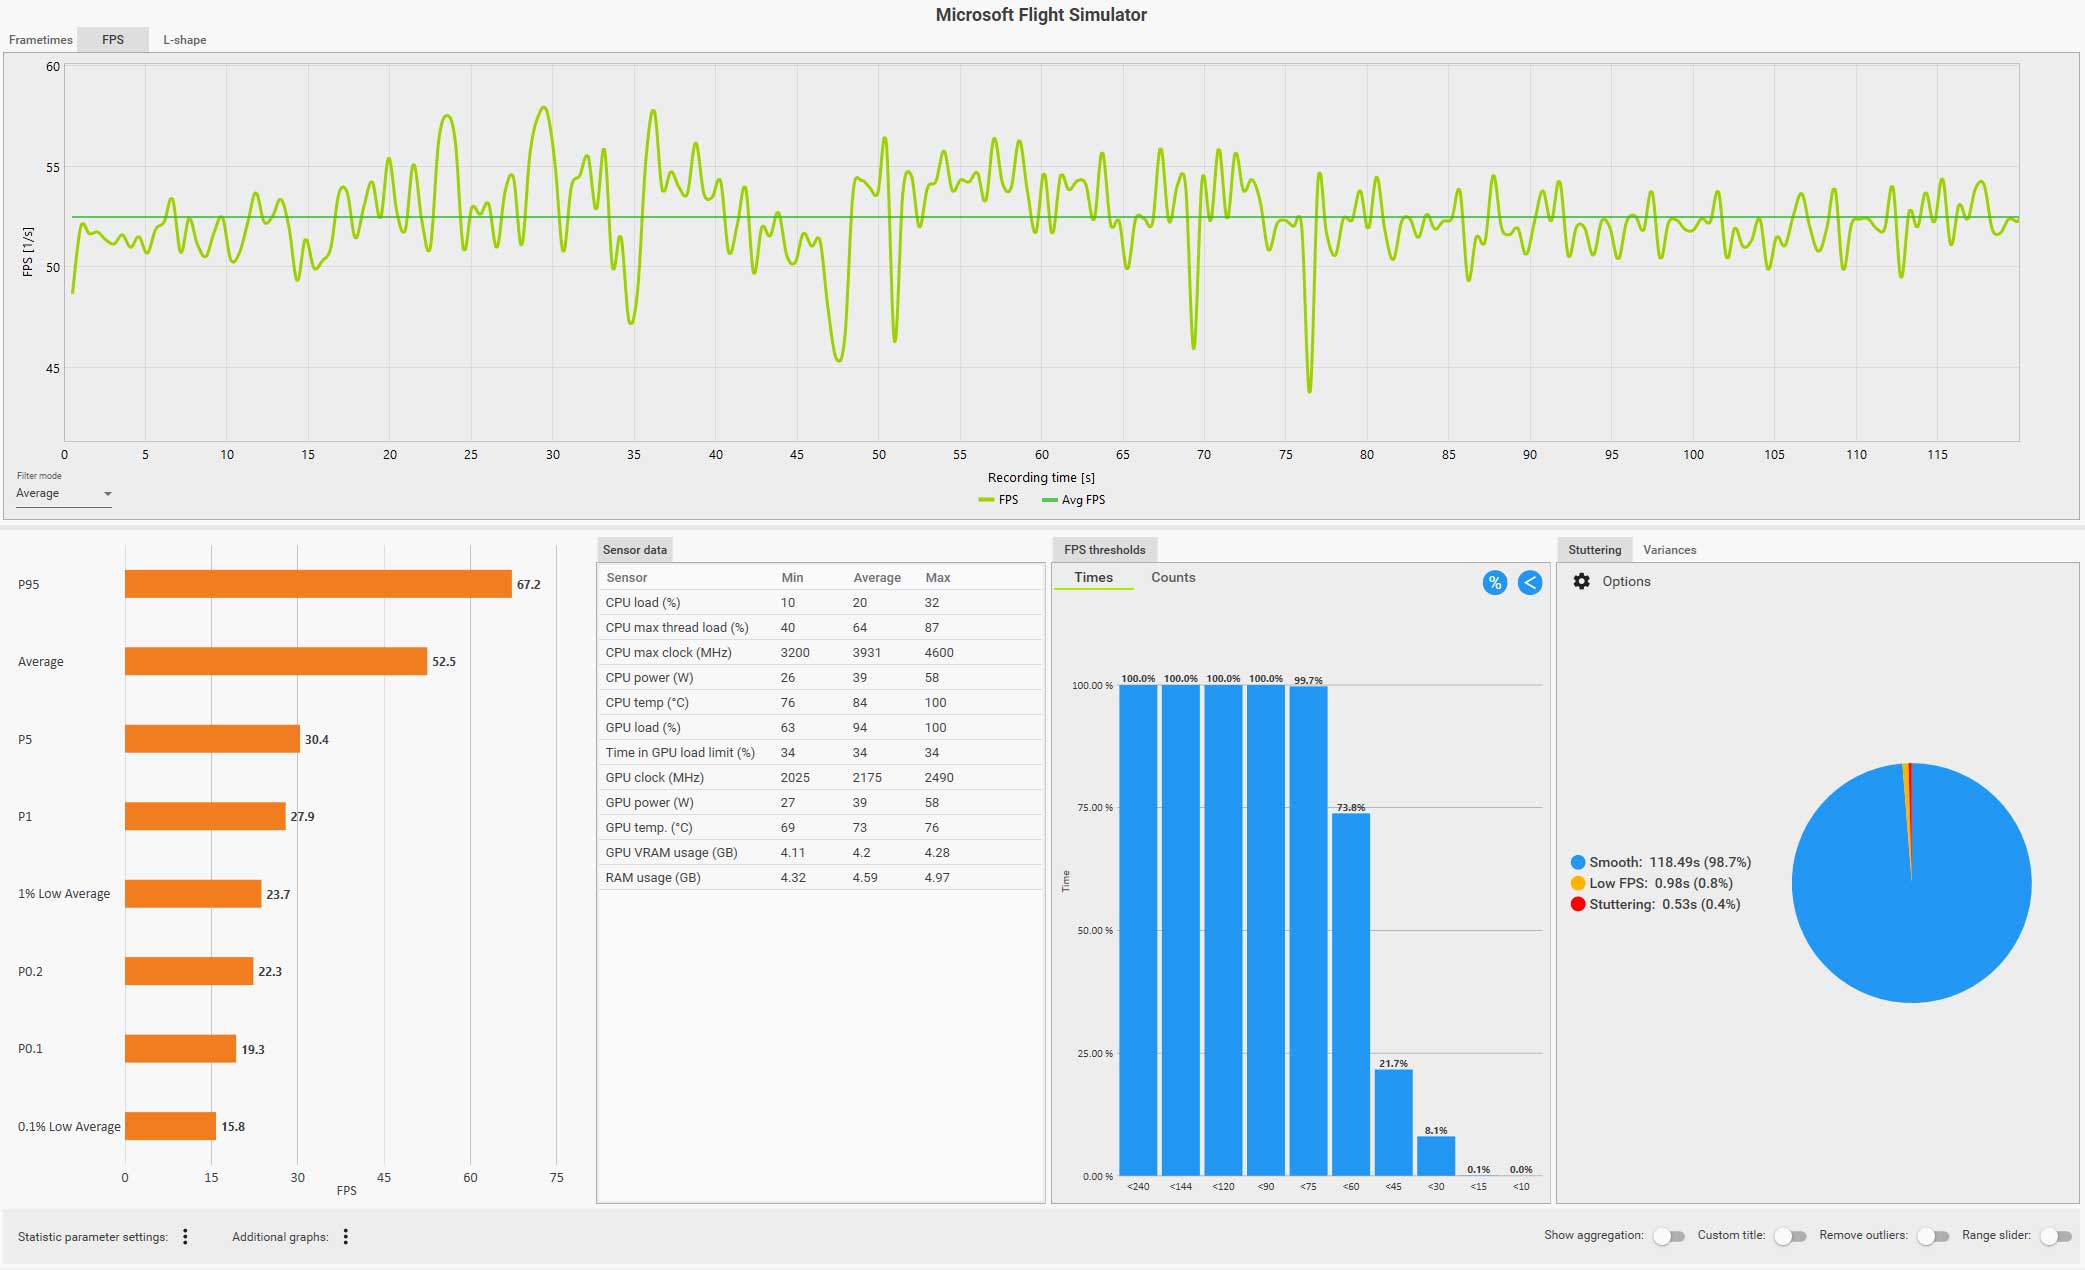Viewport: 2085px width, 1270px height.
Task: Click the red Stuttering legend dot
Action: pos(1577,904)
